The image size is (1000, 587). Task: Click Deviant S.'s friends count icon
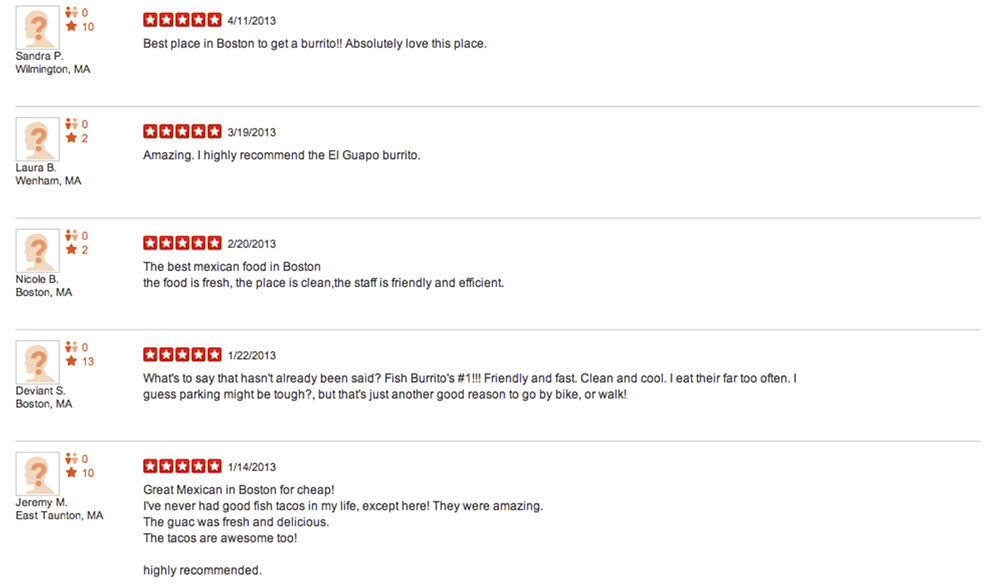pyautogui.click(x=71, y=347)
